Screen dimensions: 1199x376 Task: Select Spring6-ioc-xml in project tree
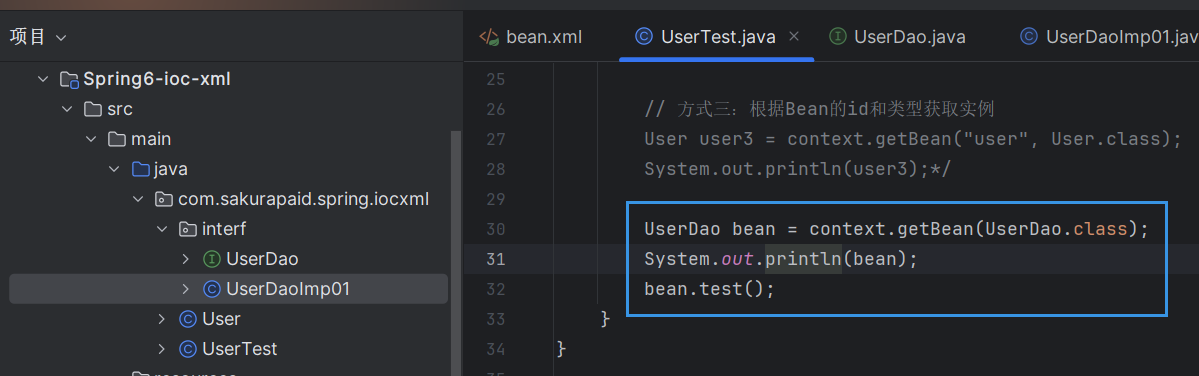coord(157,79)
